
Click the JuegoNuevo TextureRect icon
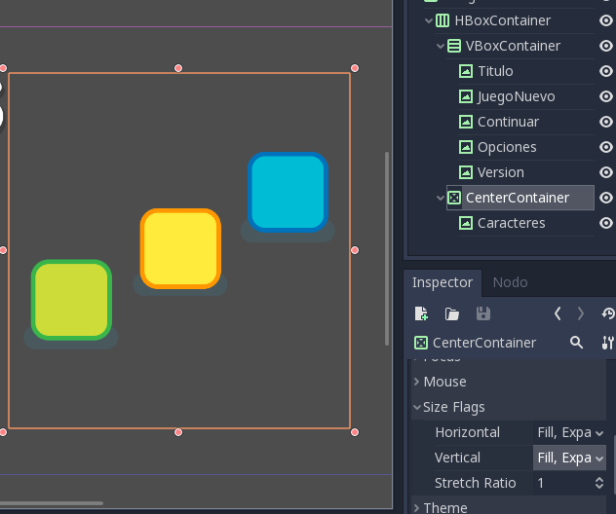[466, 97]
